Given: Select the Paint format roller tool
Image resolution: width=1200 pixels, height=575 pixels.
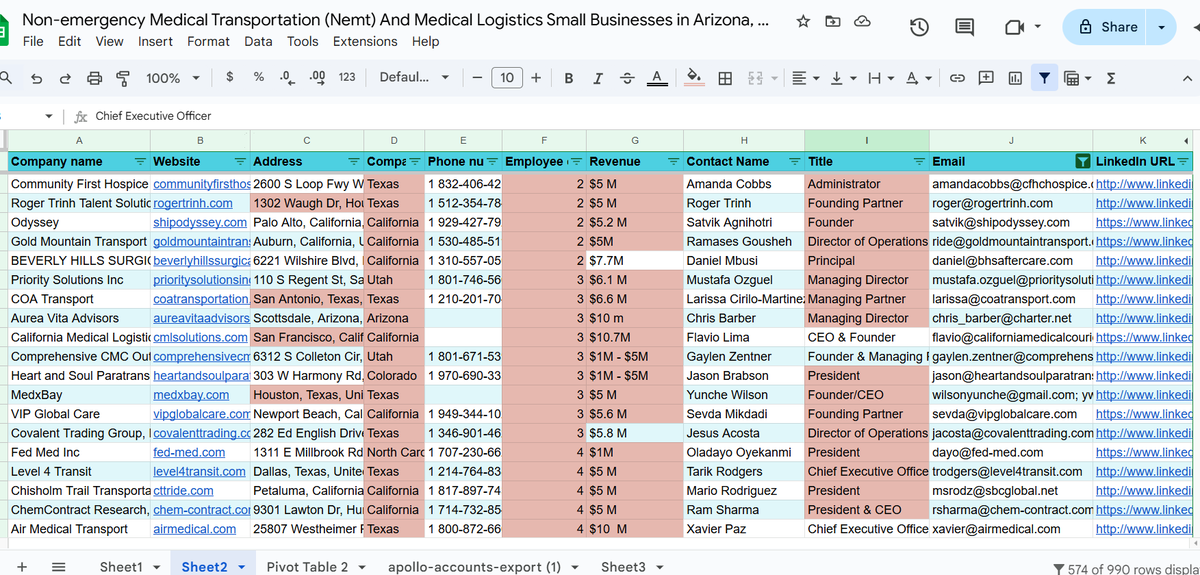Looking at the screenshot, I should coord(123,78).
